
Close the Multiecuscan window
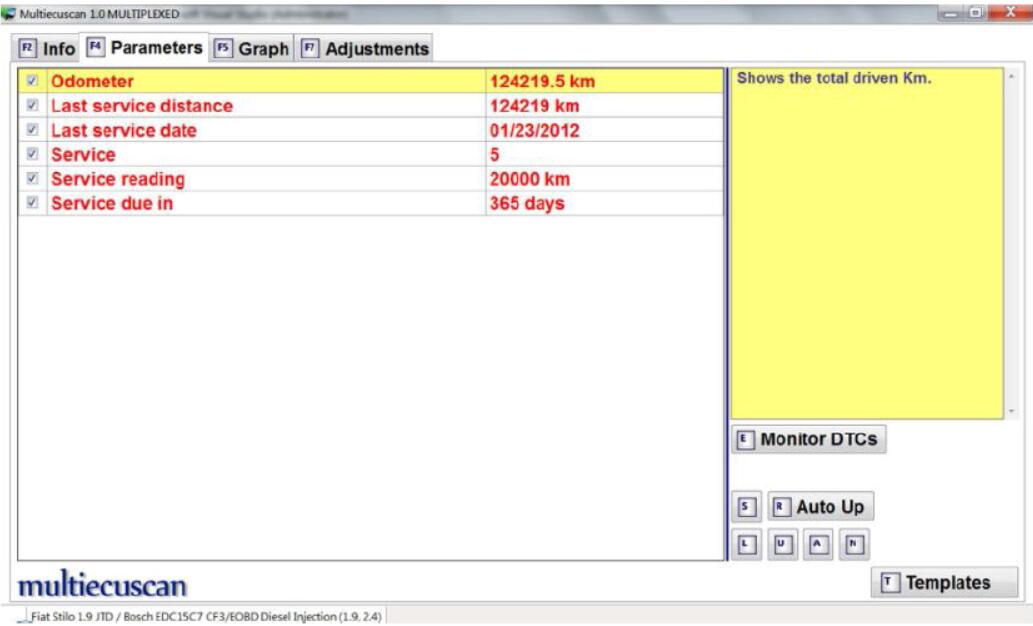tap(1010, 13)
